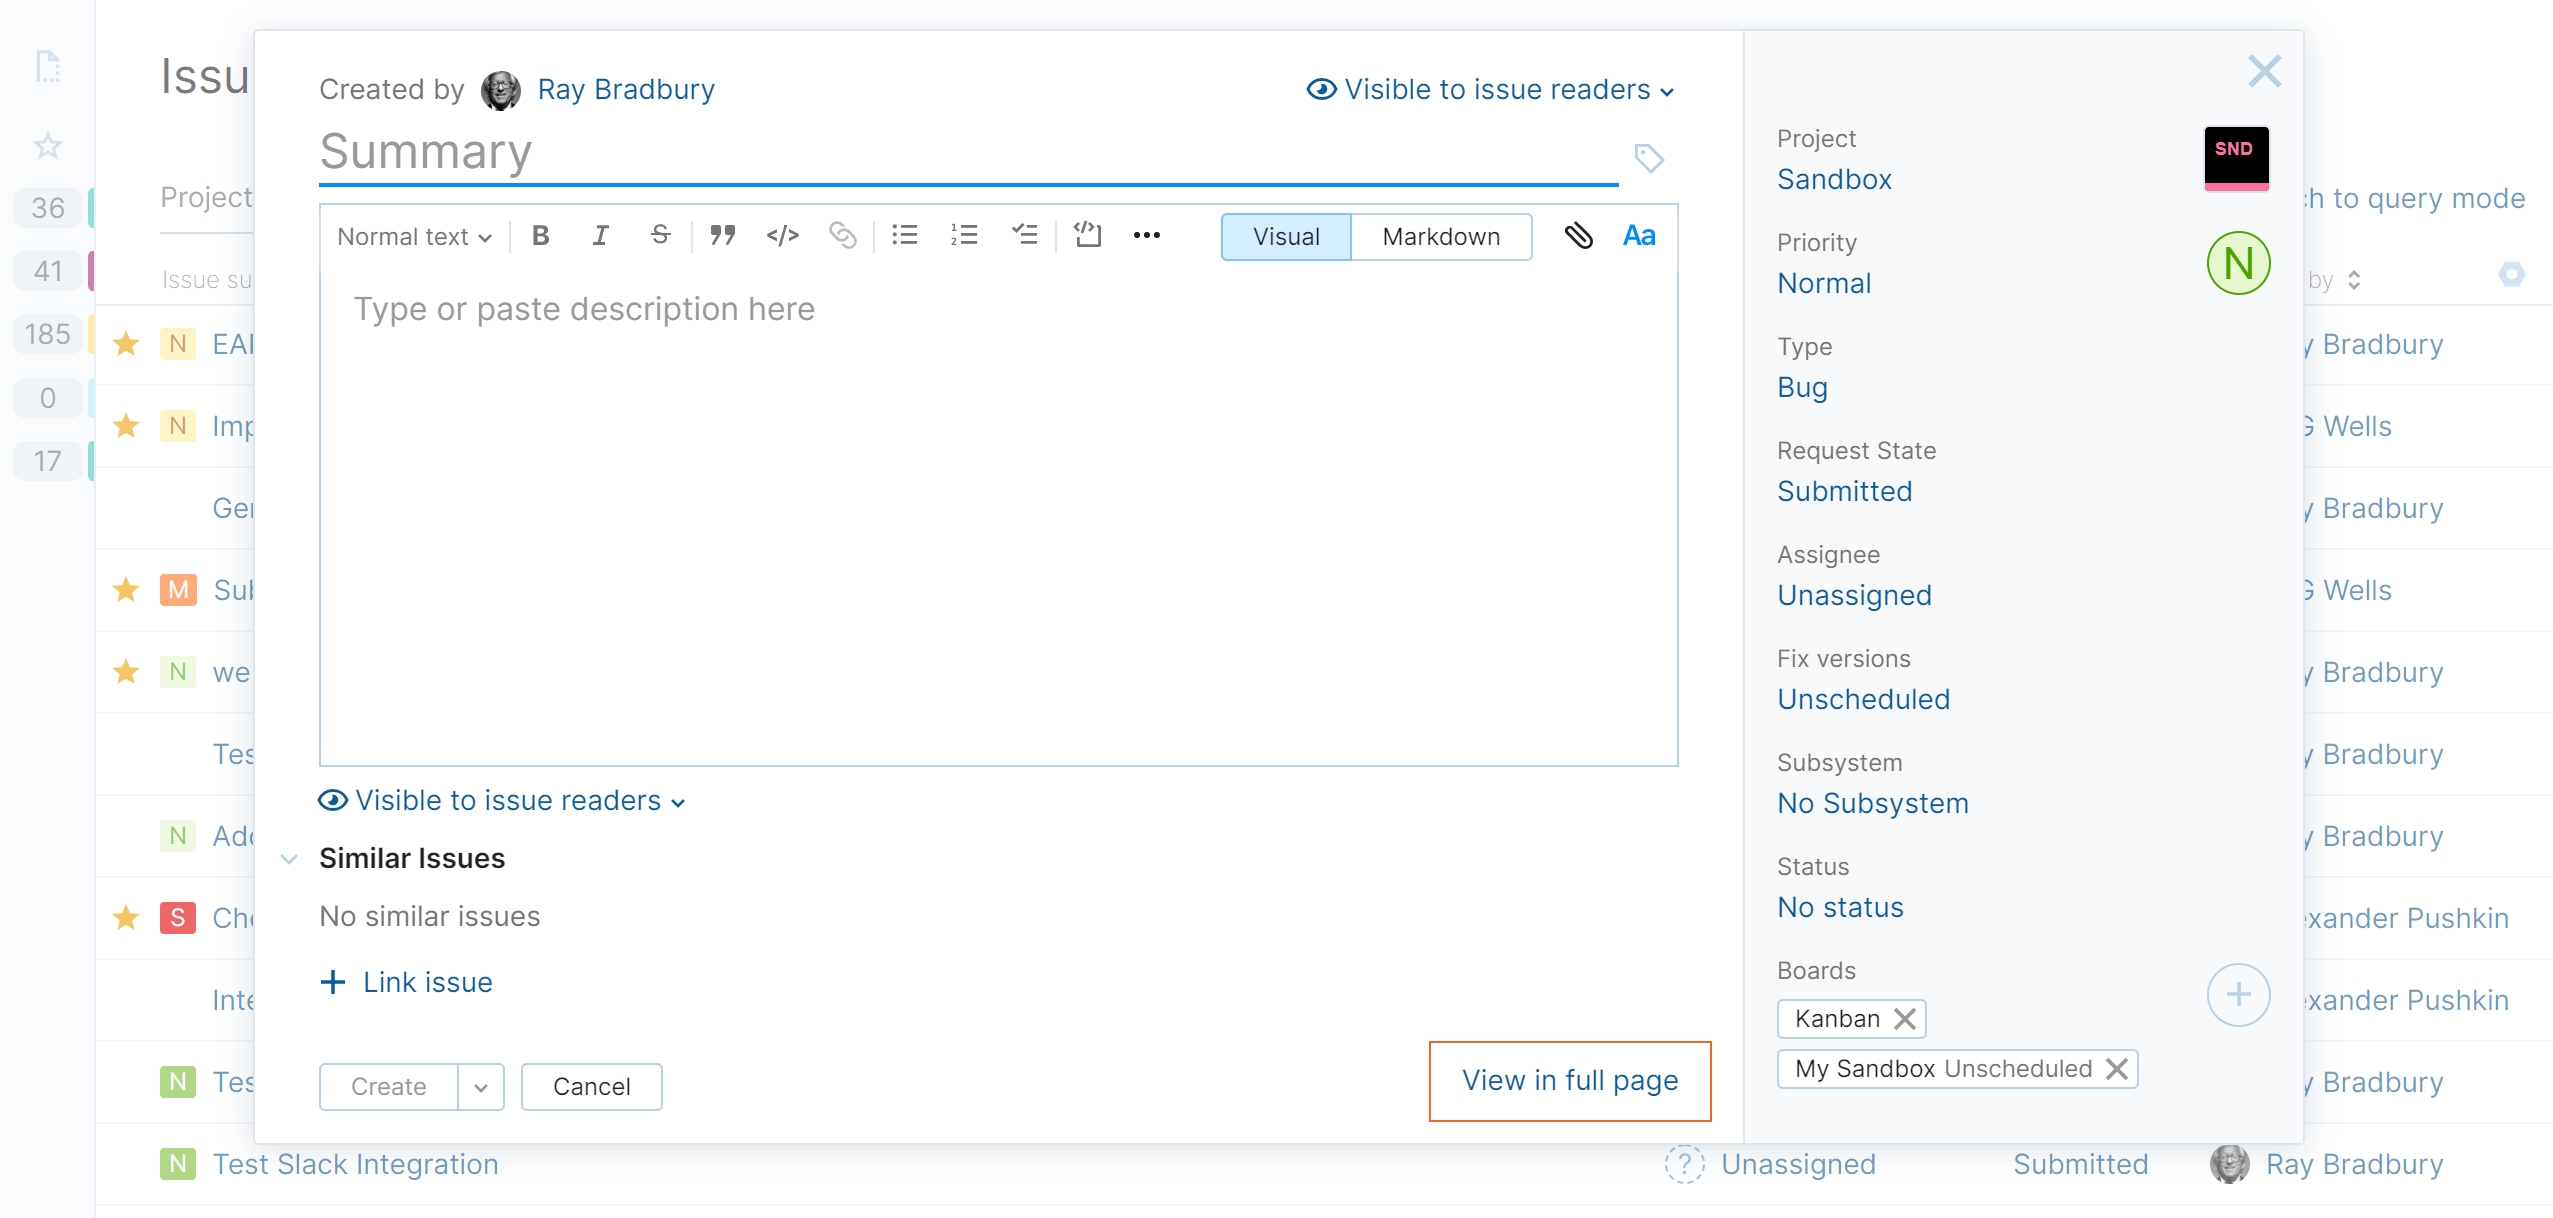
Task: Switch to the Markdown tab
Action: point(1441,236)
